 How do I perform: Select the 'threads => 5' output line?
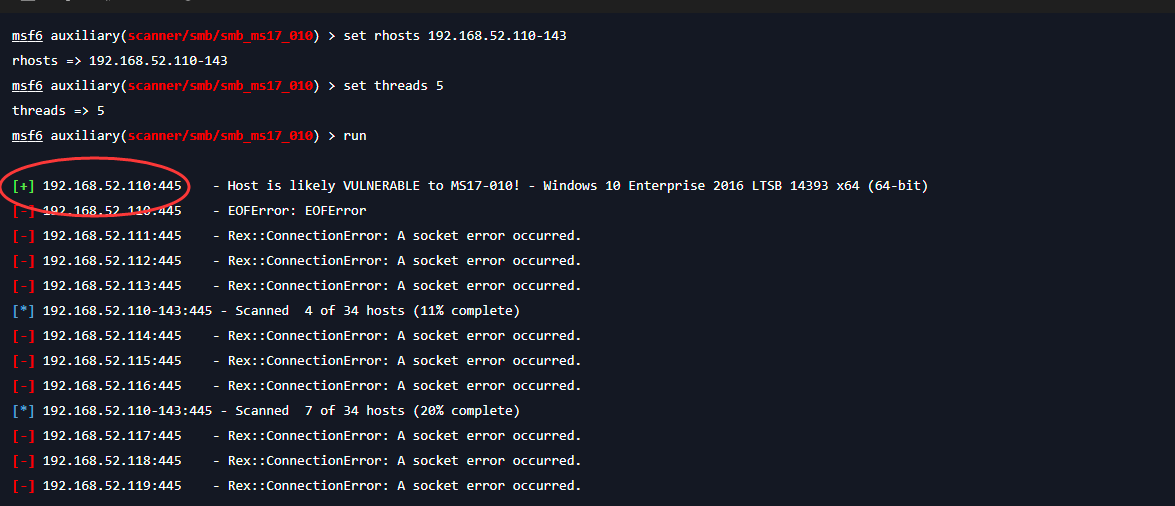(x=58, y=111)
